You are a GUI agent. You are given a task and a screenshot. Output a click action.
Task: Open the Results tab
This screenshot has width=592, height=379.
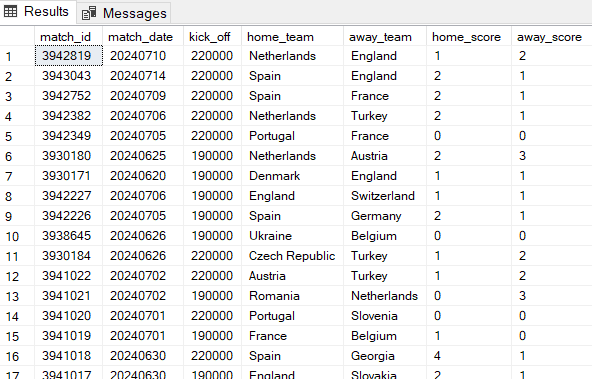37,12
